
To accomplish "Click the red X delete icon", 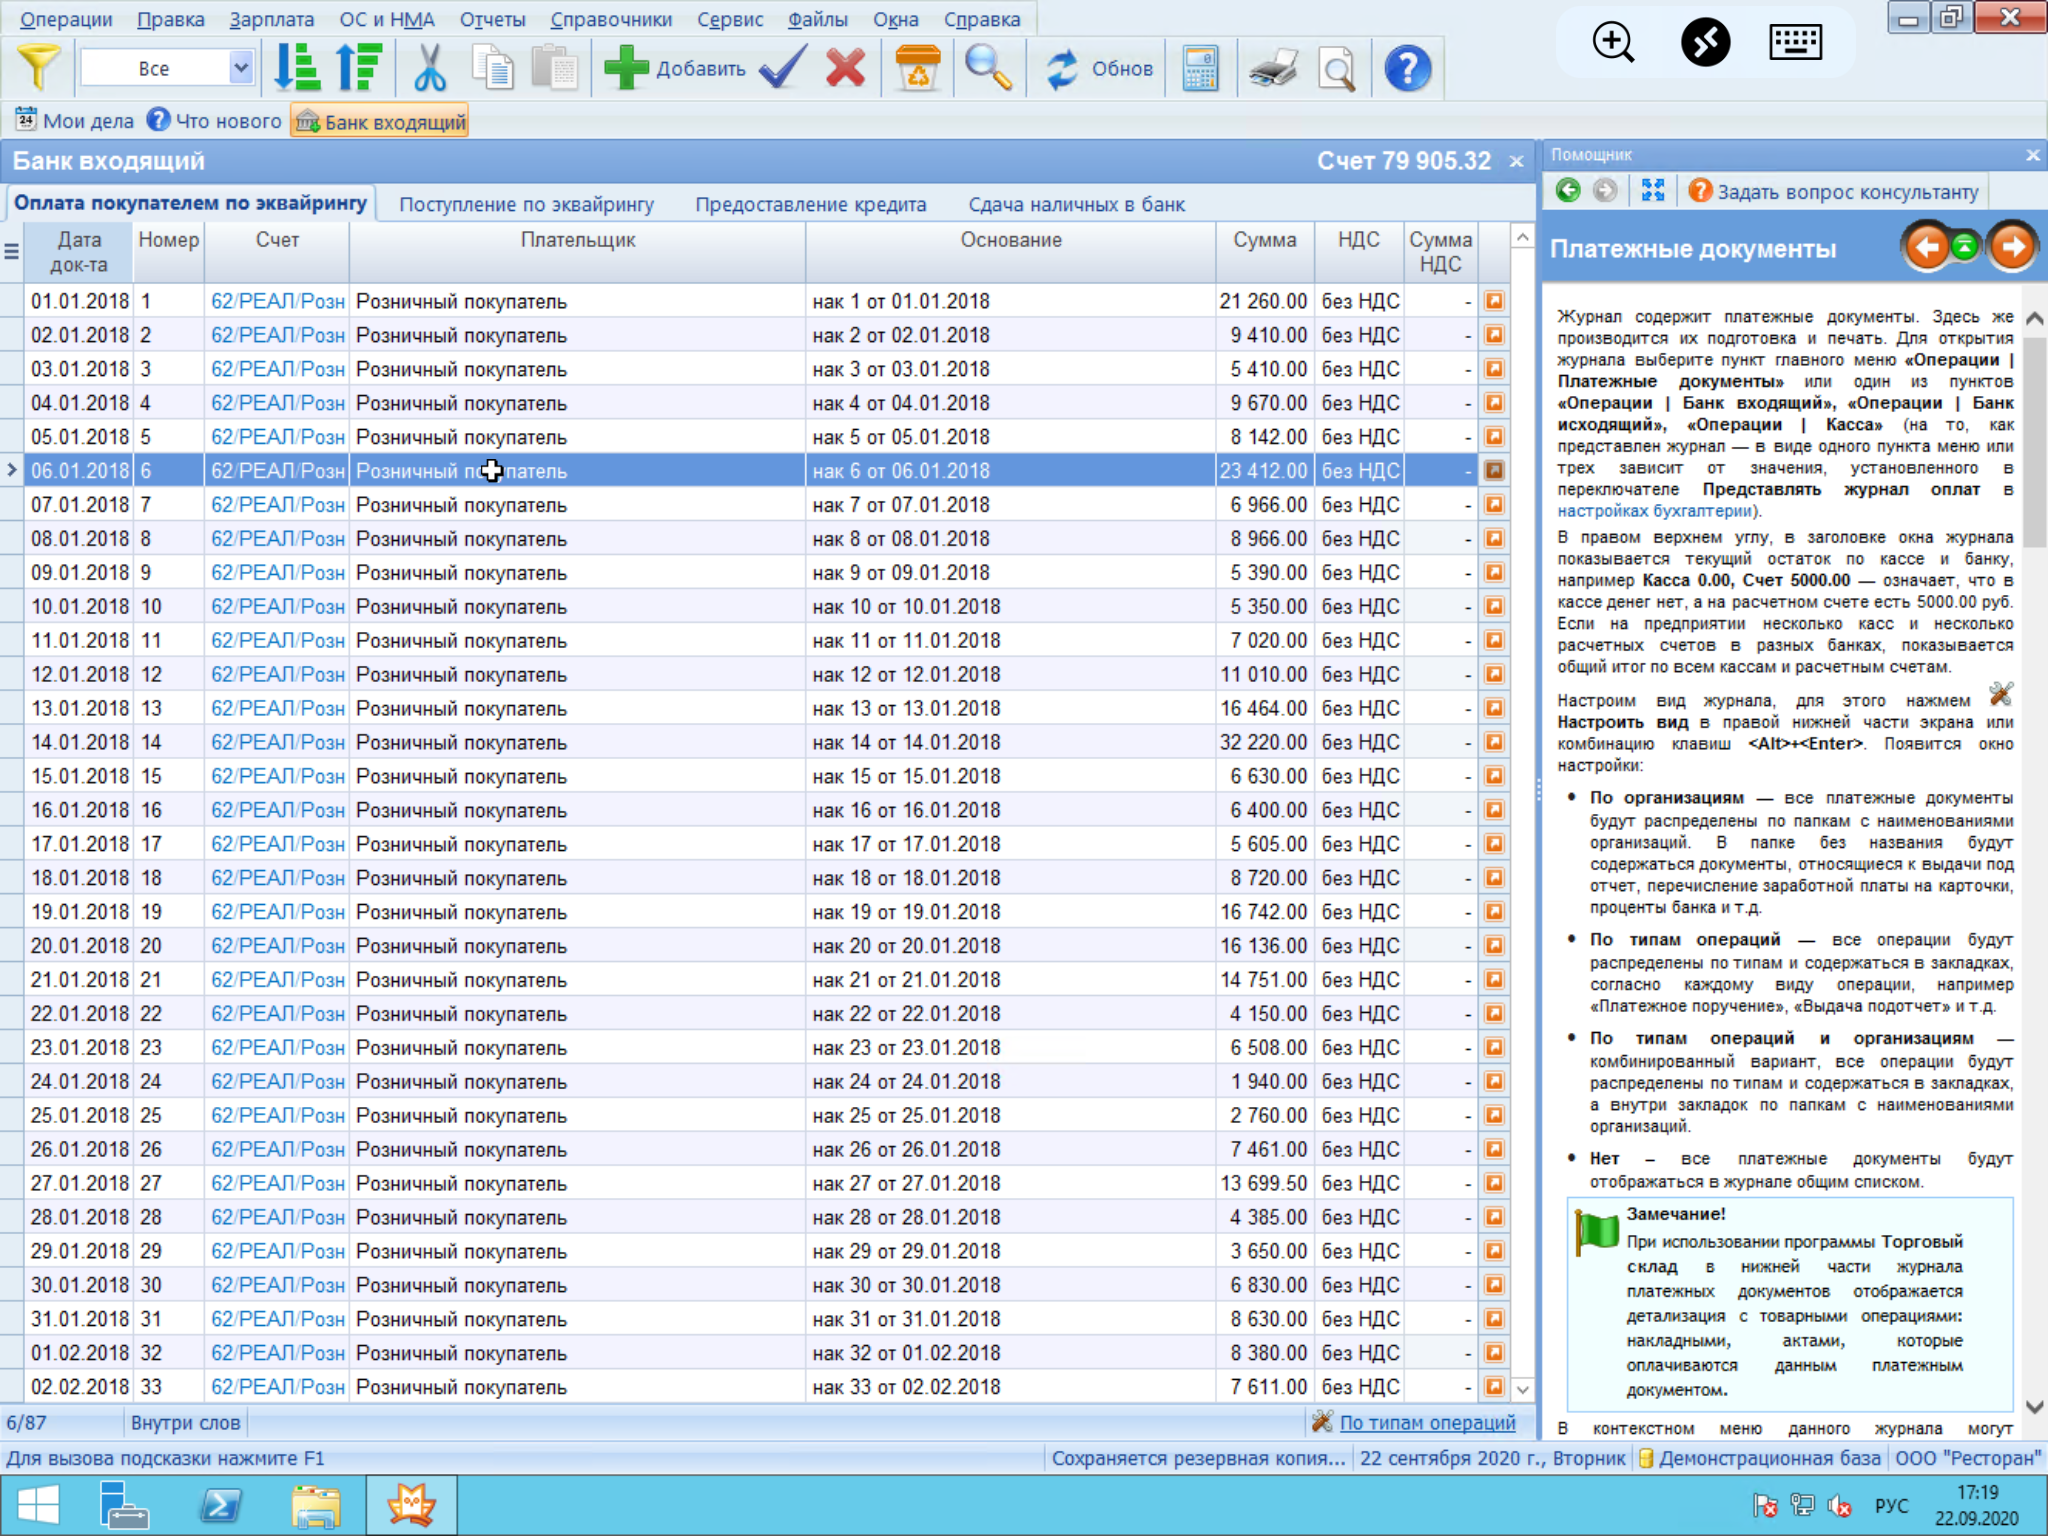I will [845, 68].
